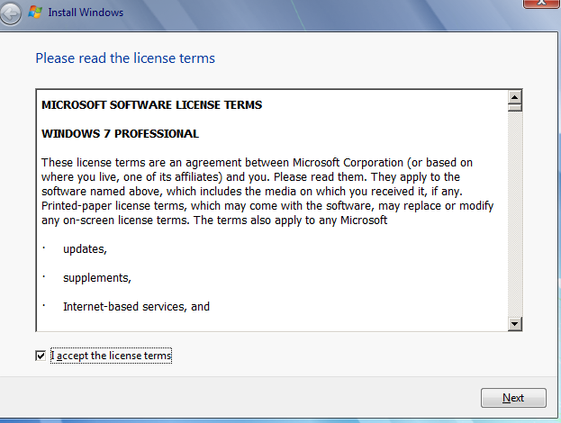Click the scroll down arrow of license text
The width and height of the screenshot is (561, 423).
point(515,324)
